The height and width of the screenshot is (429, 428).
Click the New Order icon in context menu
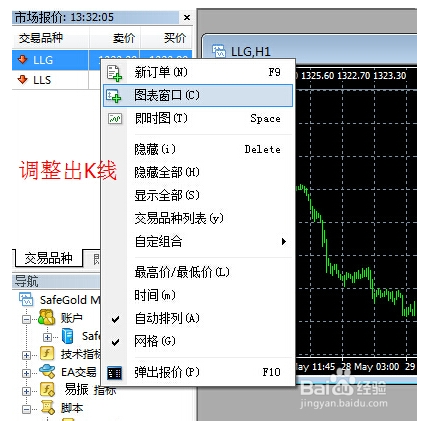point(114,73)
